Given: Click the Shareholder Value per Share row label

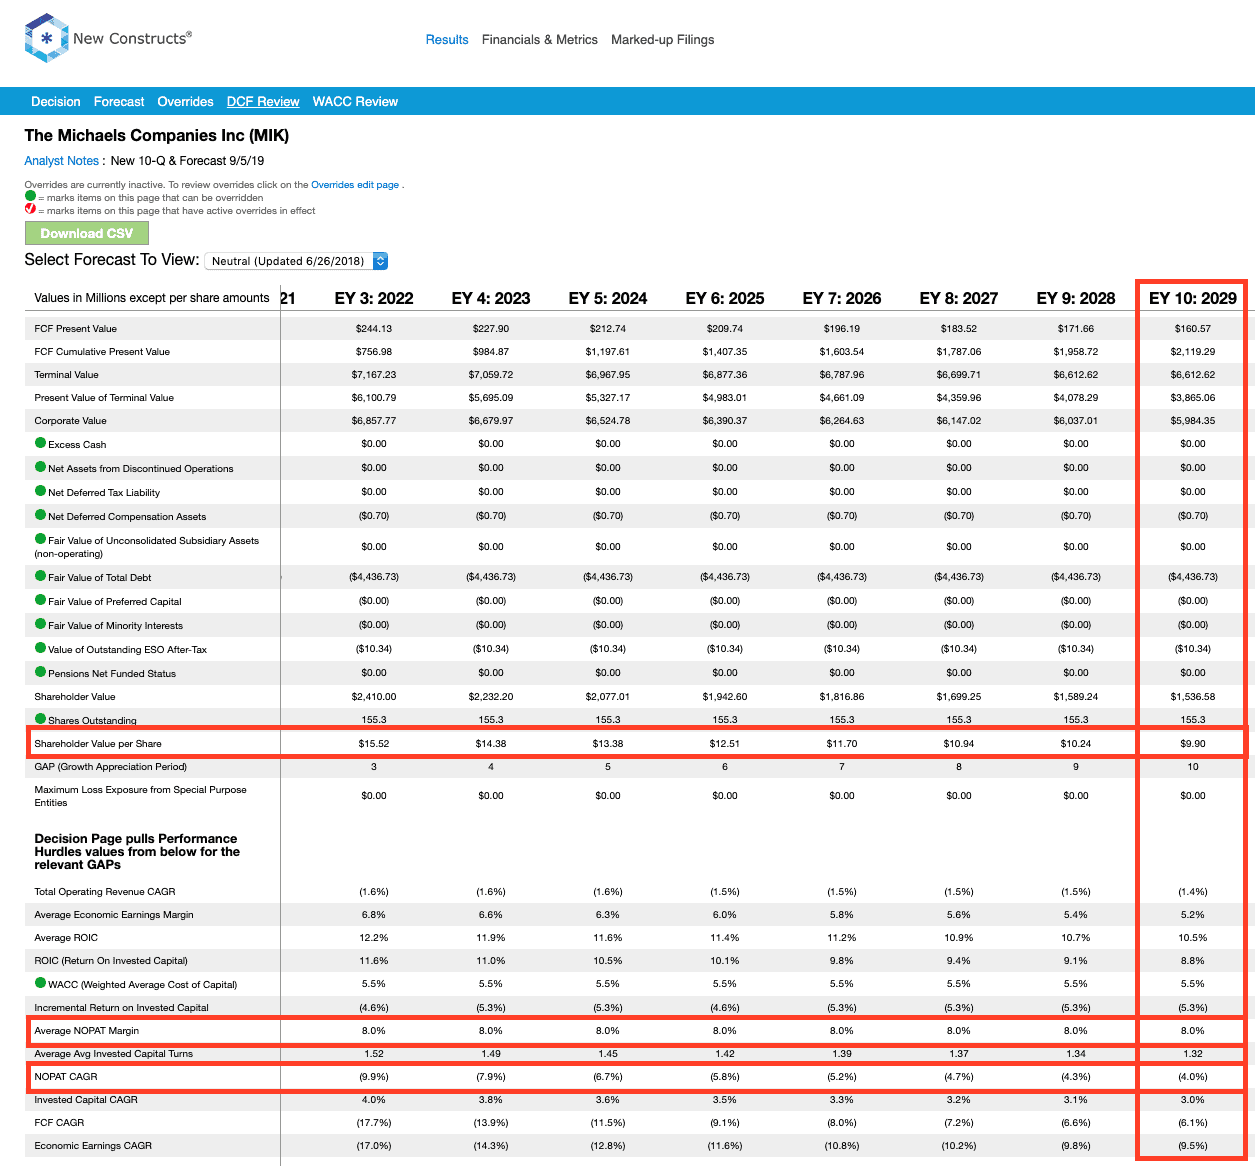Looking at the screenshot, I should click(98, 744).
